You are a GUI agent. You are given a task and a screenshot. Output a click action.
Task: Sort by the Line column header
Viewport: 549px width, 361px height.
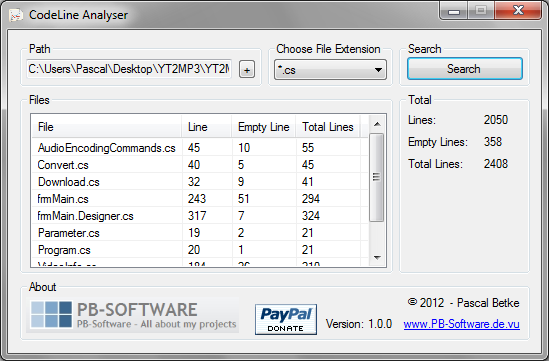(207, 127)
